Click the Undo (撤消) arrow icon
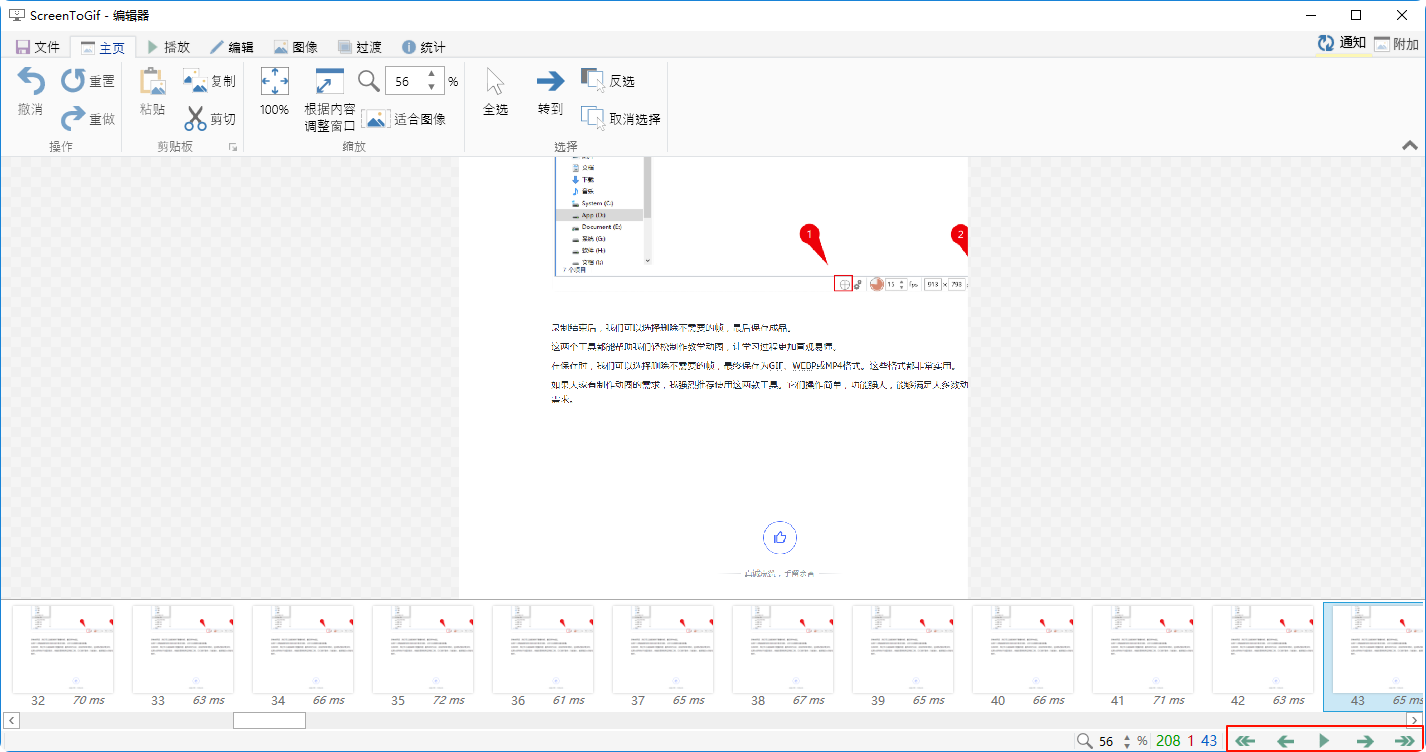 tap(31, 82)
